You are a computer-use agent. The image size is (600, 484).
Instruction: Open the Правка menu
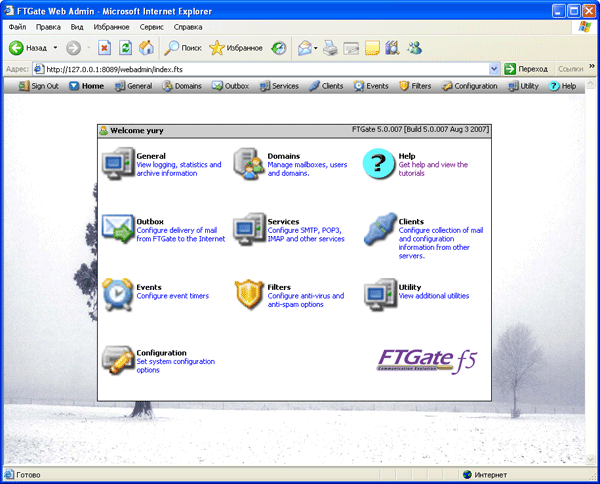pos(48,27)
